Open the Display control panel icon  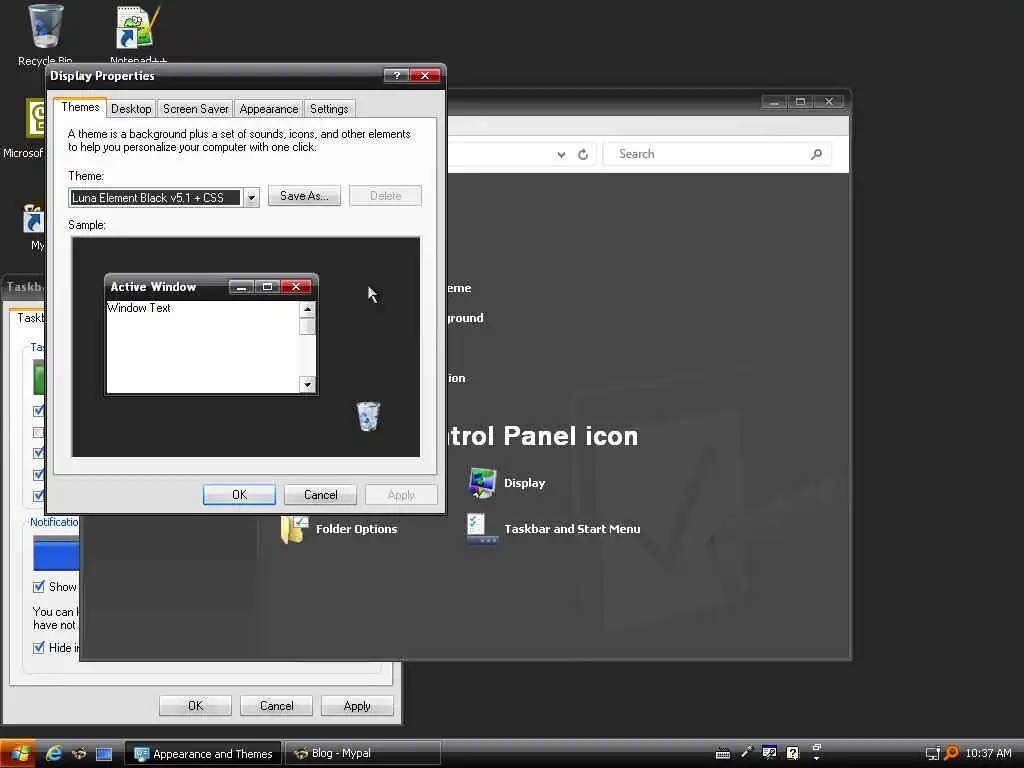pyautogui.click(x=483, y=483)
